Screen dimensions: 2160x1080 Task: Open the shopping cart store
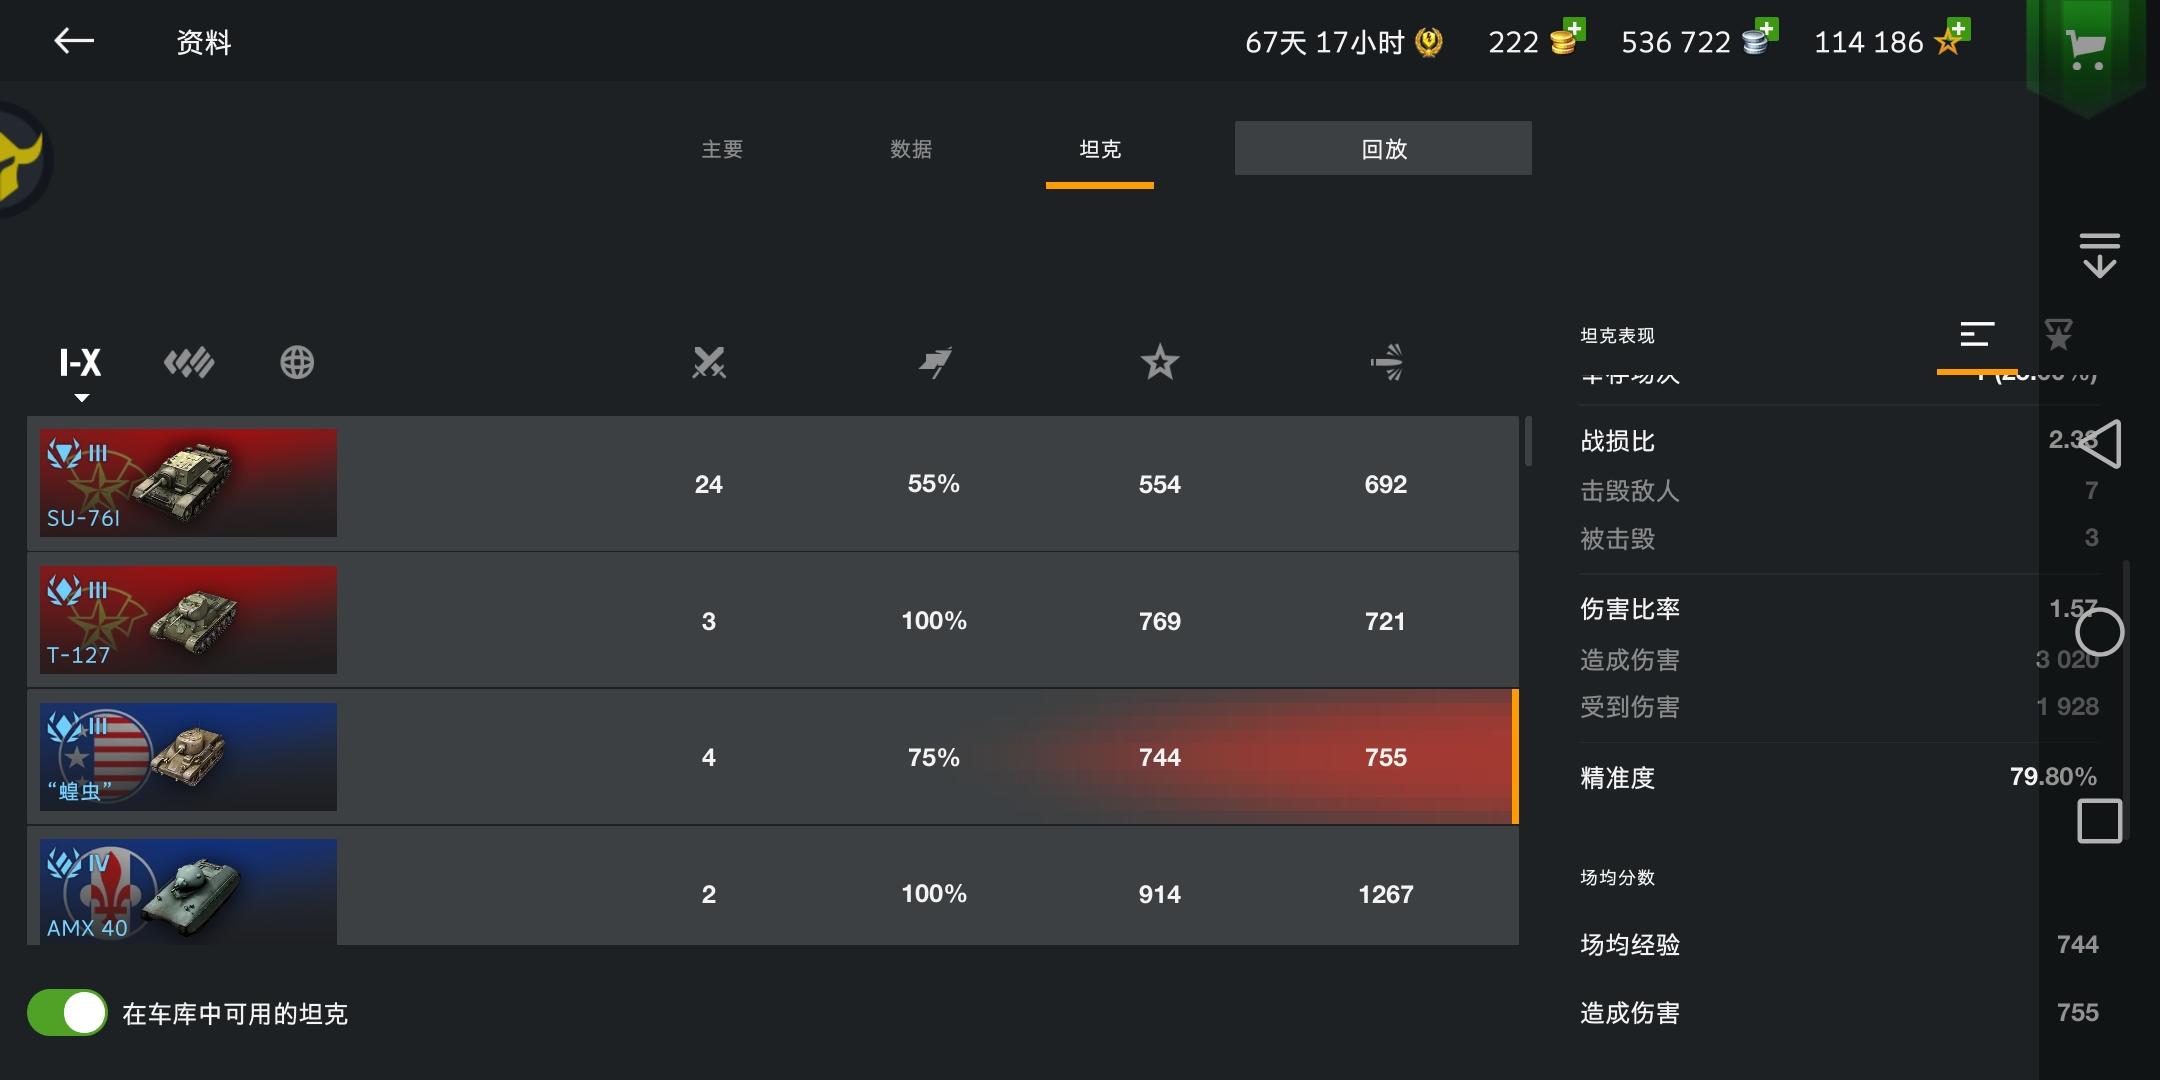[x=2086, y=47]
